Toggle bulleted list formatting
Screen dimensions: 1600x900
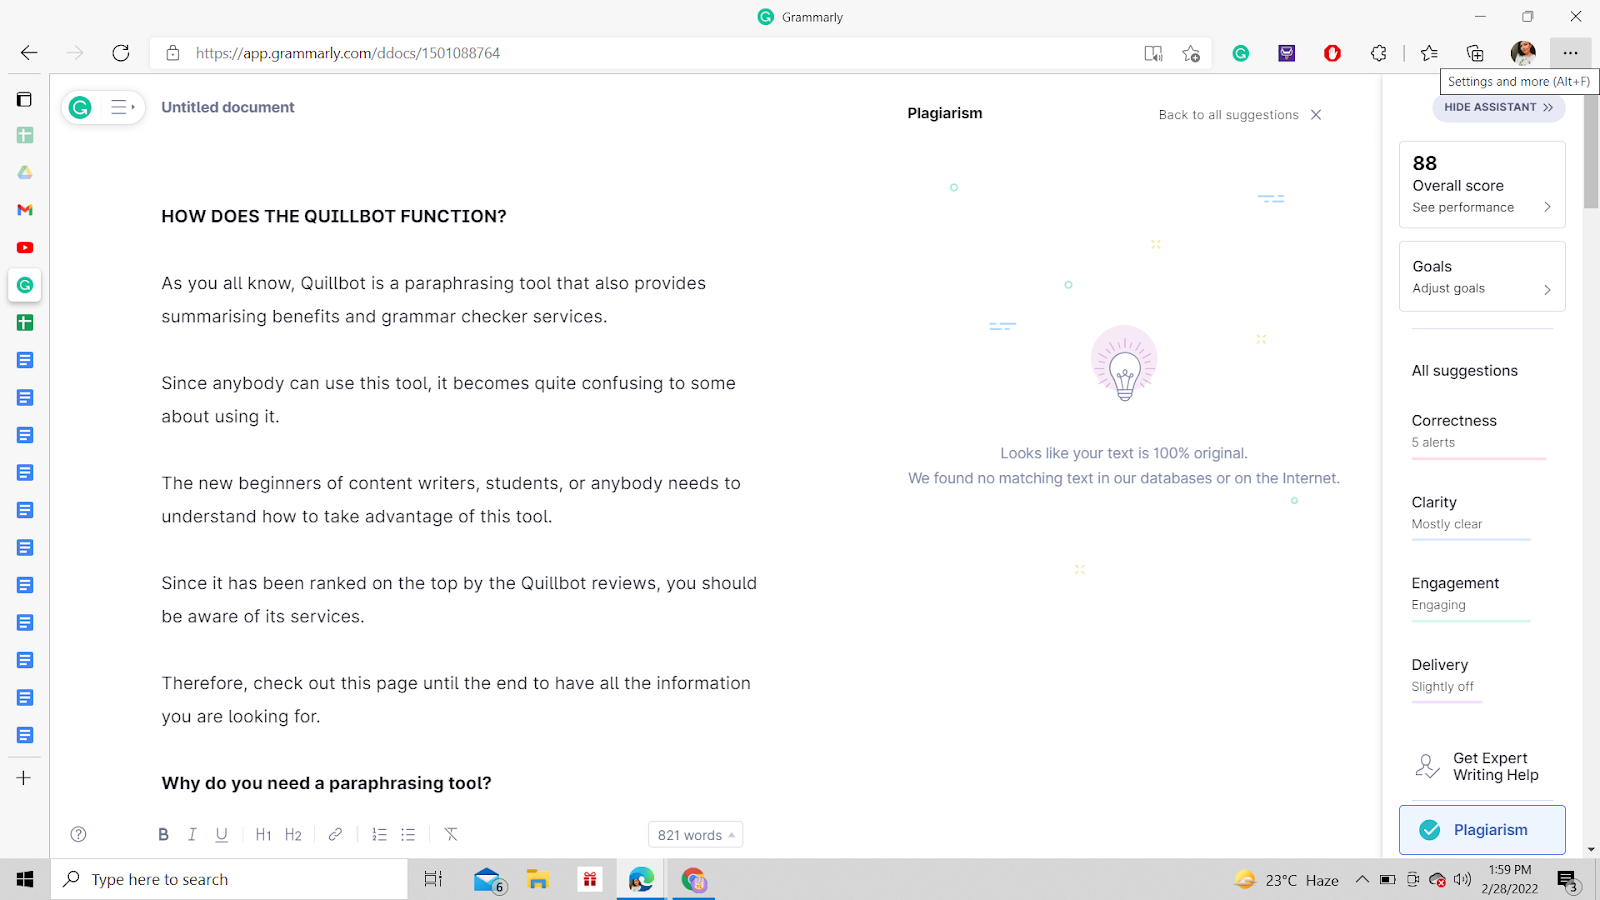point(408,835)
